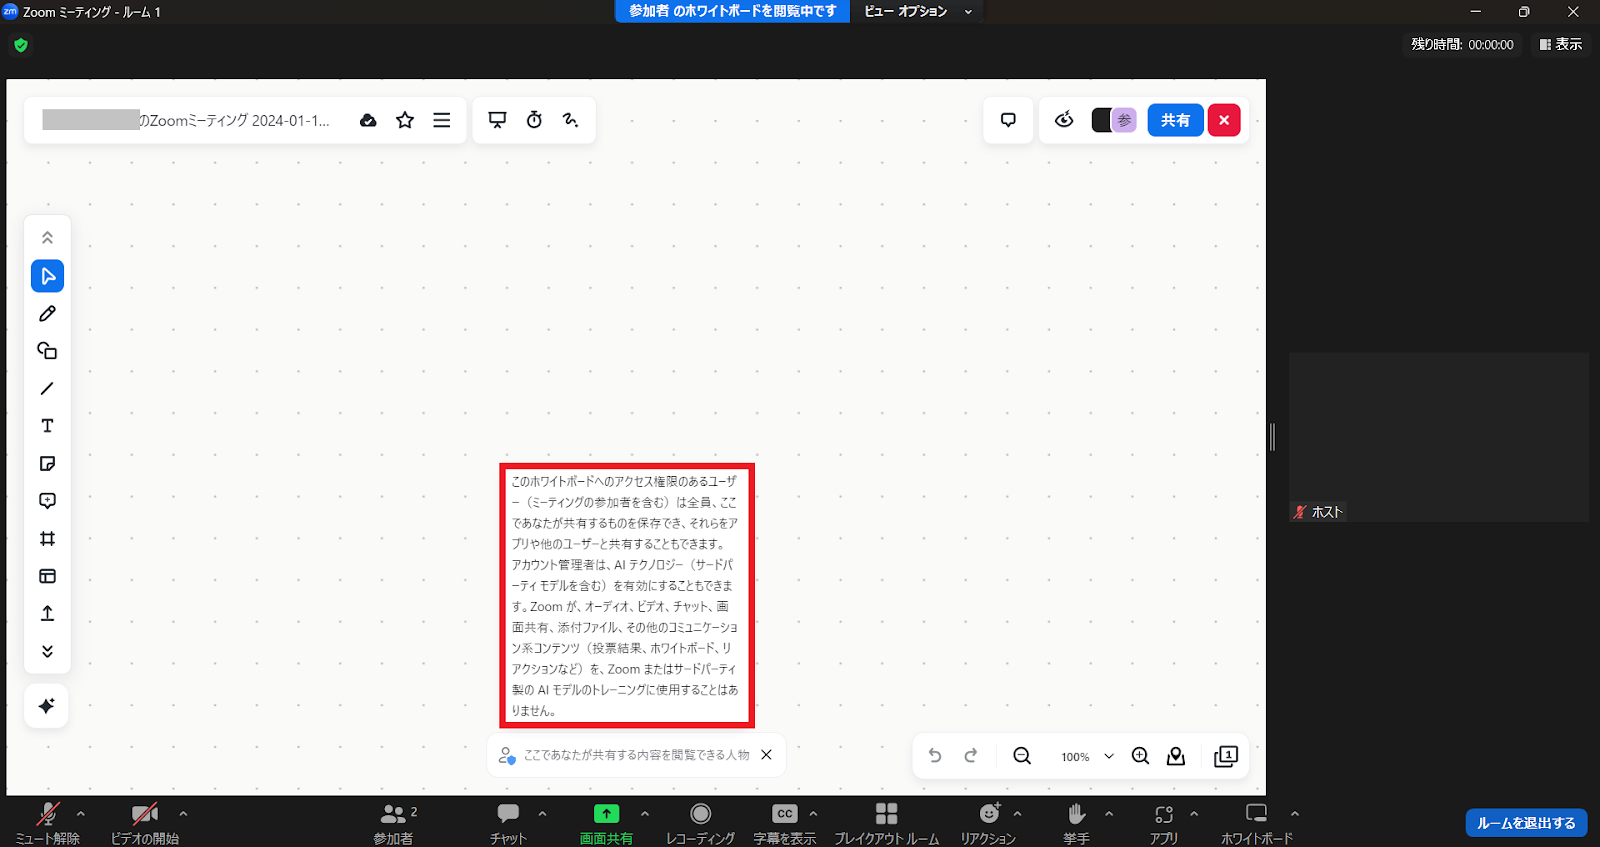Open the timer tool
The width and height of the screenshot is (1600, 847).
(534, 120)
